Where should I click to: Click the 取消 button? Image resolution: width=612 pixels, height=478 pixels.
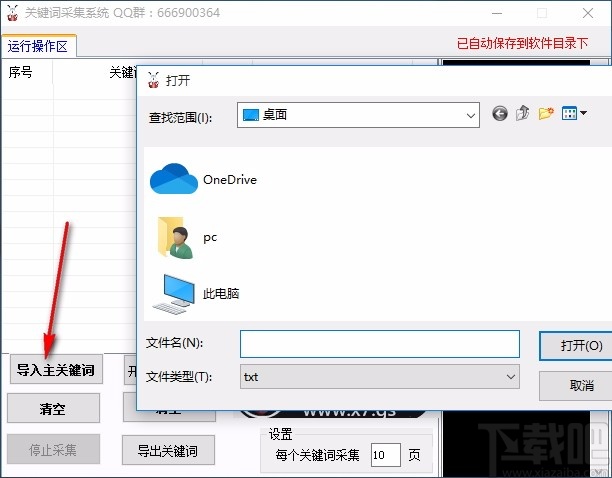point(577,386)
